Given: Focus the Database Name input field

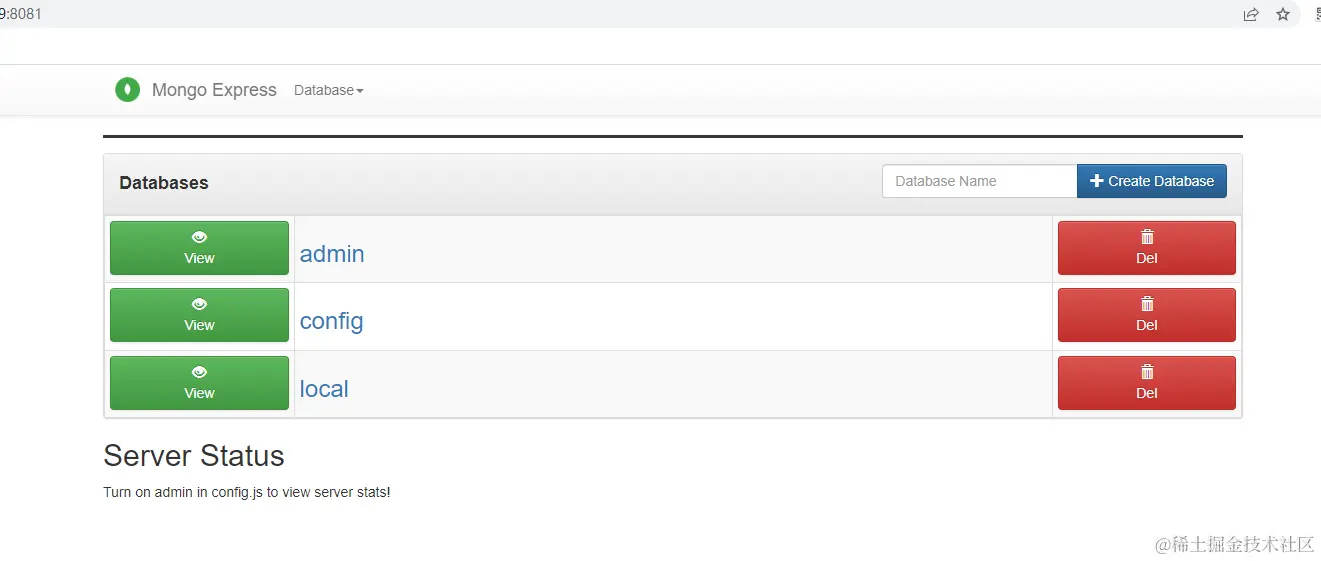Looking at the screenshot, I should (x=979, y=181).
